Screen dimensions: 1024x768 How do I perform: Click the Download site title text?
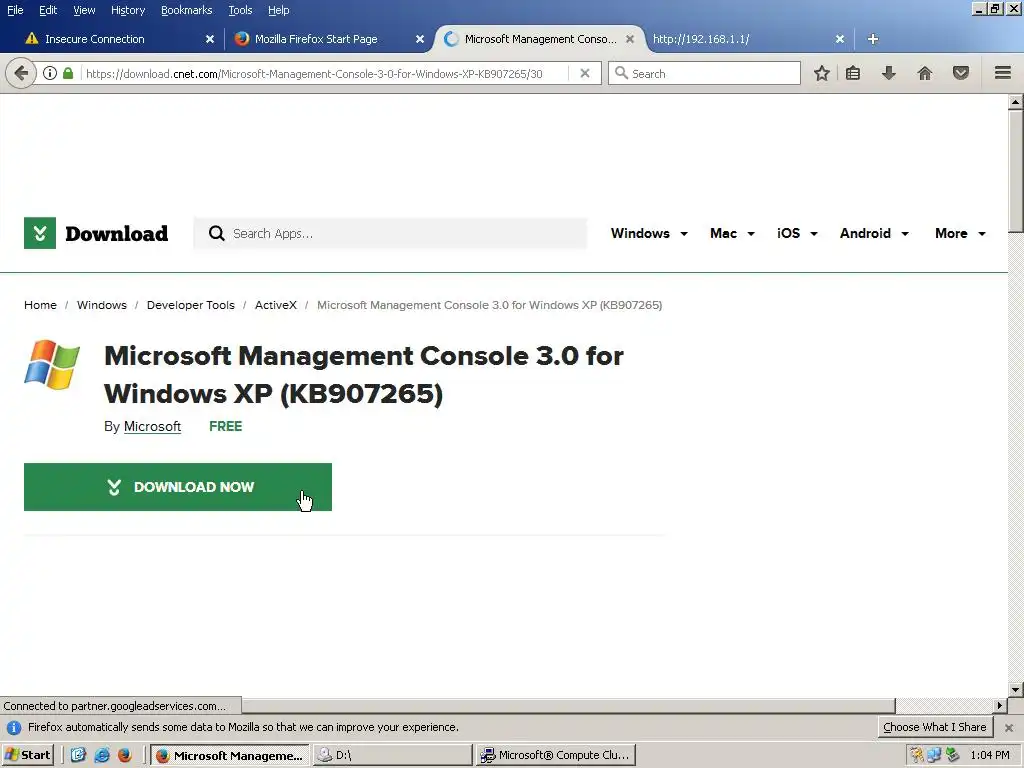pyautogui.click(x=116, y=233)
